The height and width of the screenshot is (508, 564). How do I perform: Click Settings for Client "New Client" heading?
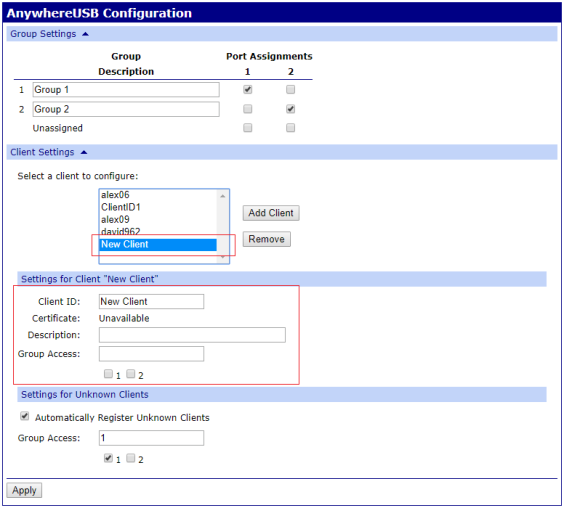90,279
